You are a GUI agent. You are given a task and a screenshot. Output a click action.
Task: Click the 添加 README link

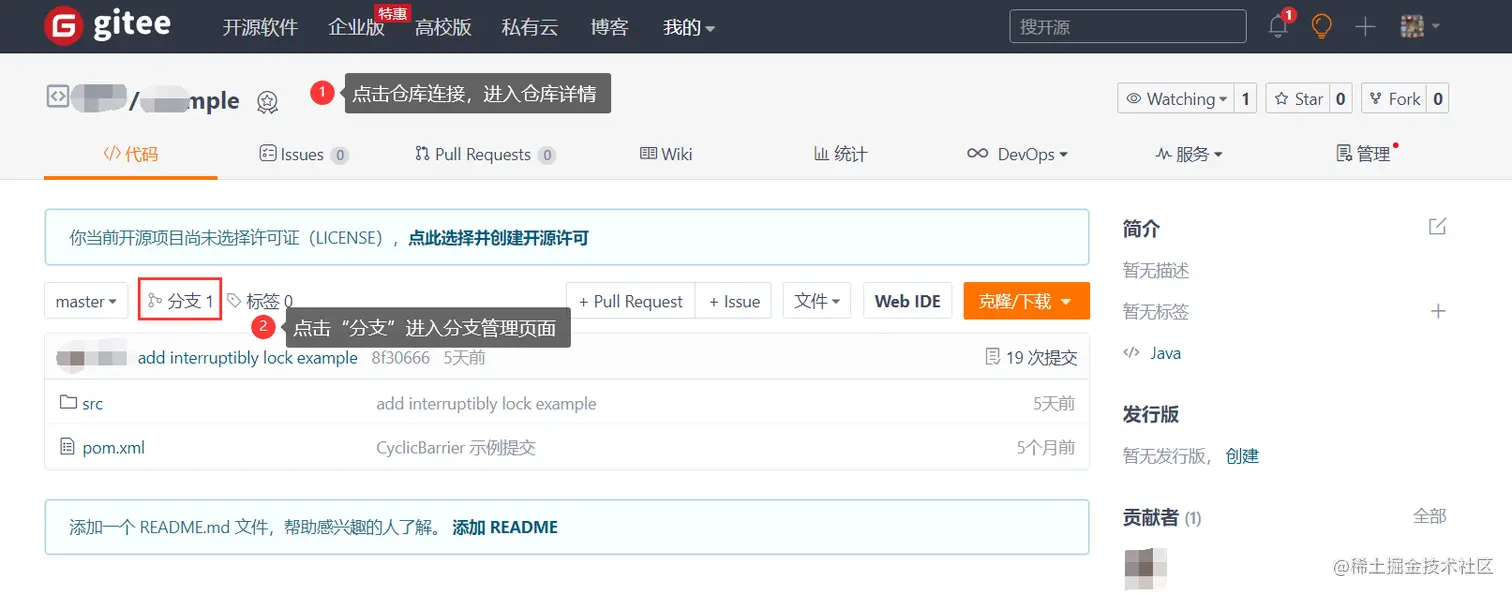pyautogui.click(x=505, y=527)
